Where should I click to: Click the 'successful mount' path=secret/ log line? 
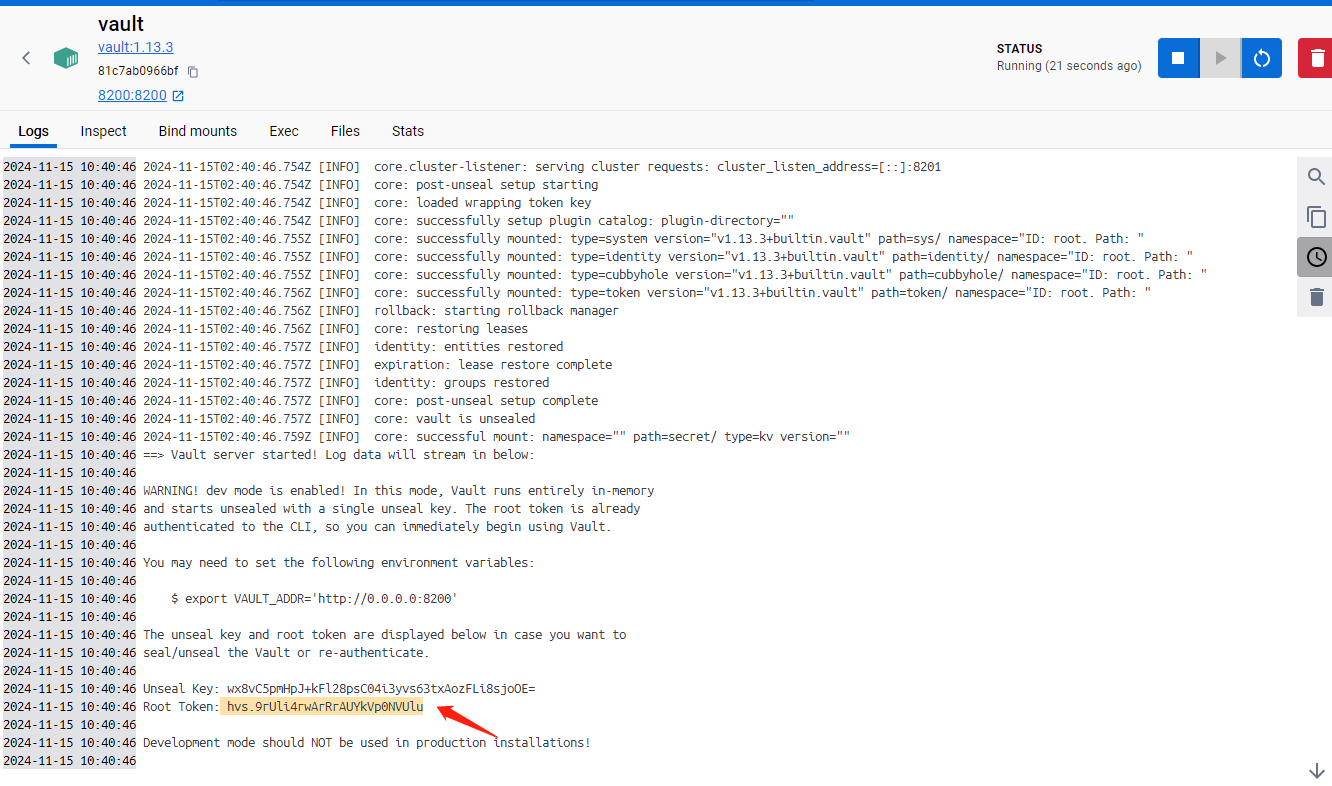(x=497, y=437)
